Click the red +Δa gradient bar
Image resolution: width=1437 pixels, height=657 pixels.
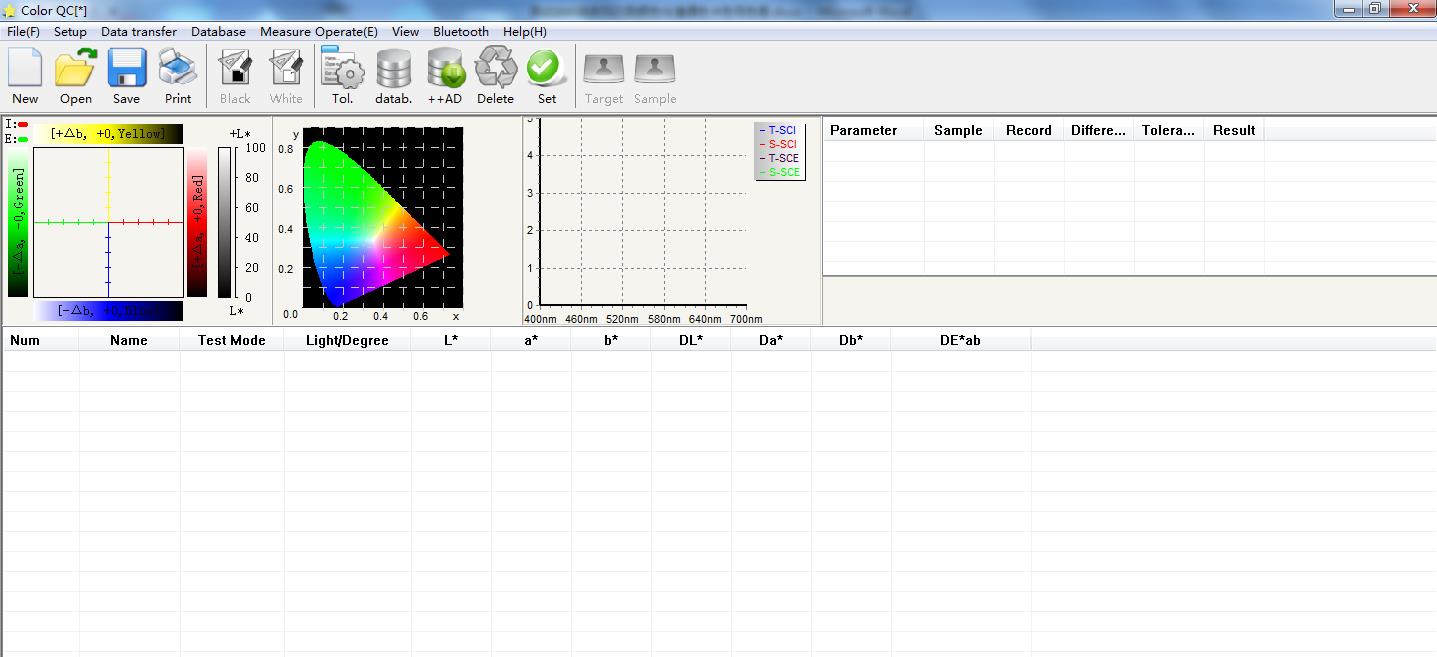point(198,222)
